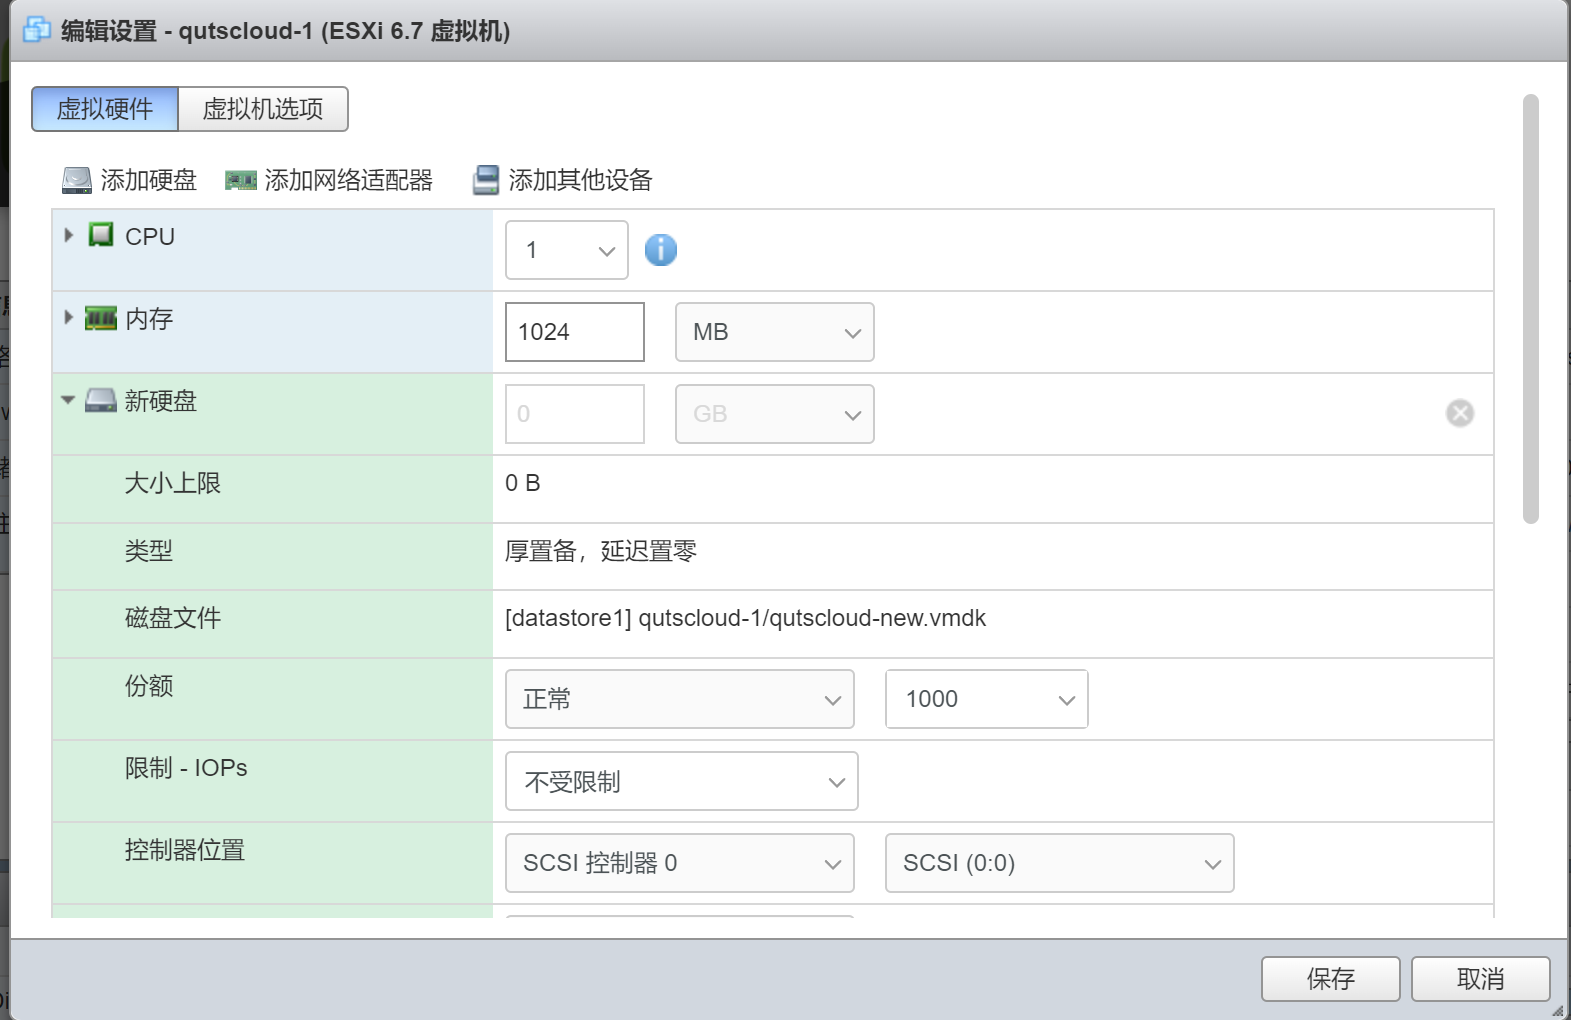Click the qutscloud-new.vmdk disk file path
The width and height of the screenshot is (1571, 1020).
[x=746, y=618]
